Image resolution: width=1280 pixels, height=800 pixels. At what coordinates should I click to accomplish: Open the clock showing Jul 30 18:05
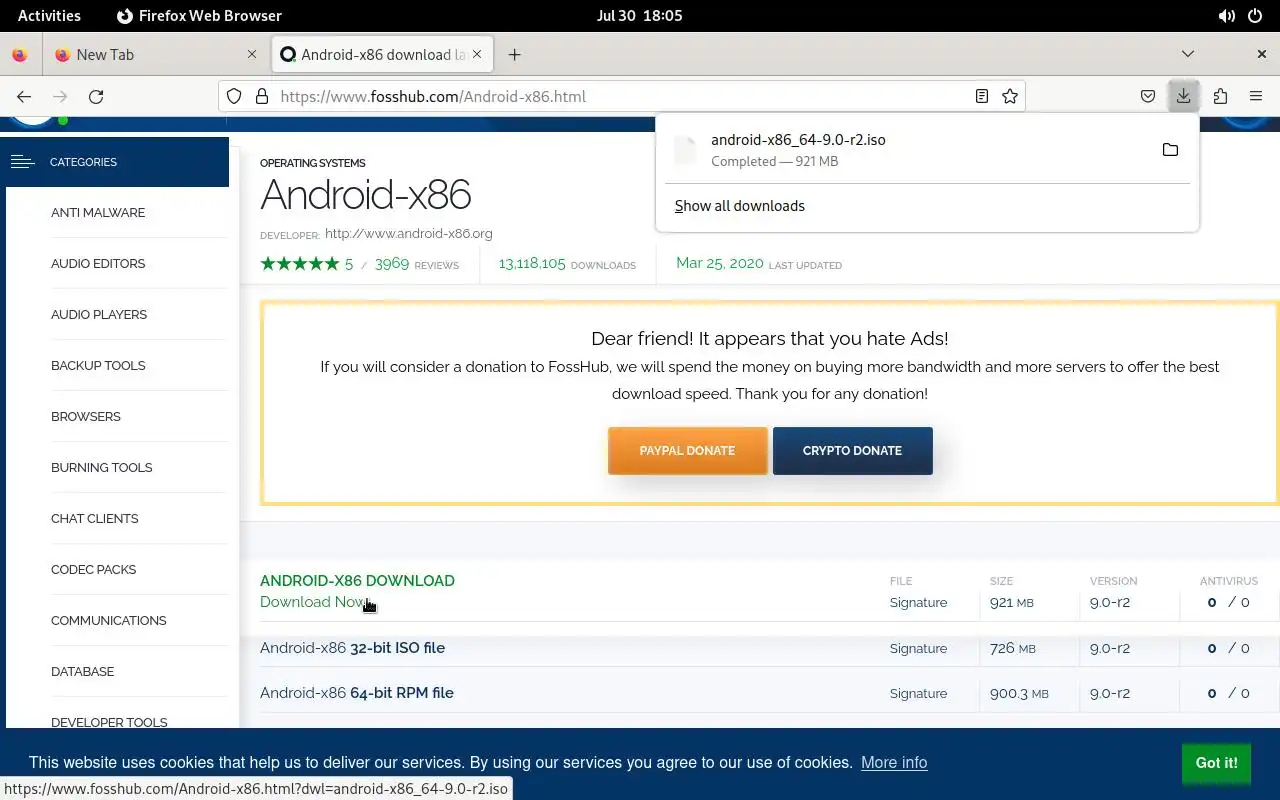(x=639, y=16)
